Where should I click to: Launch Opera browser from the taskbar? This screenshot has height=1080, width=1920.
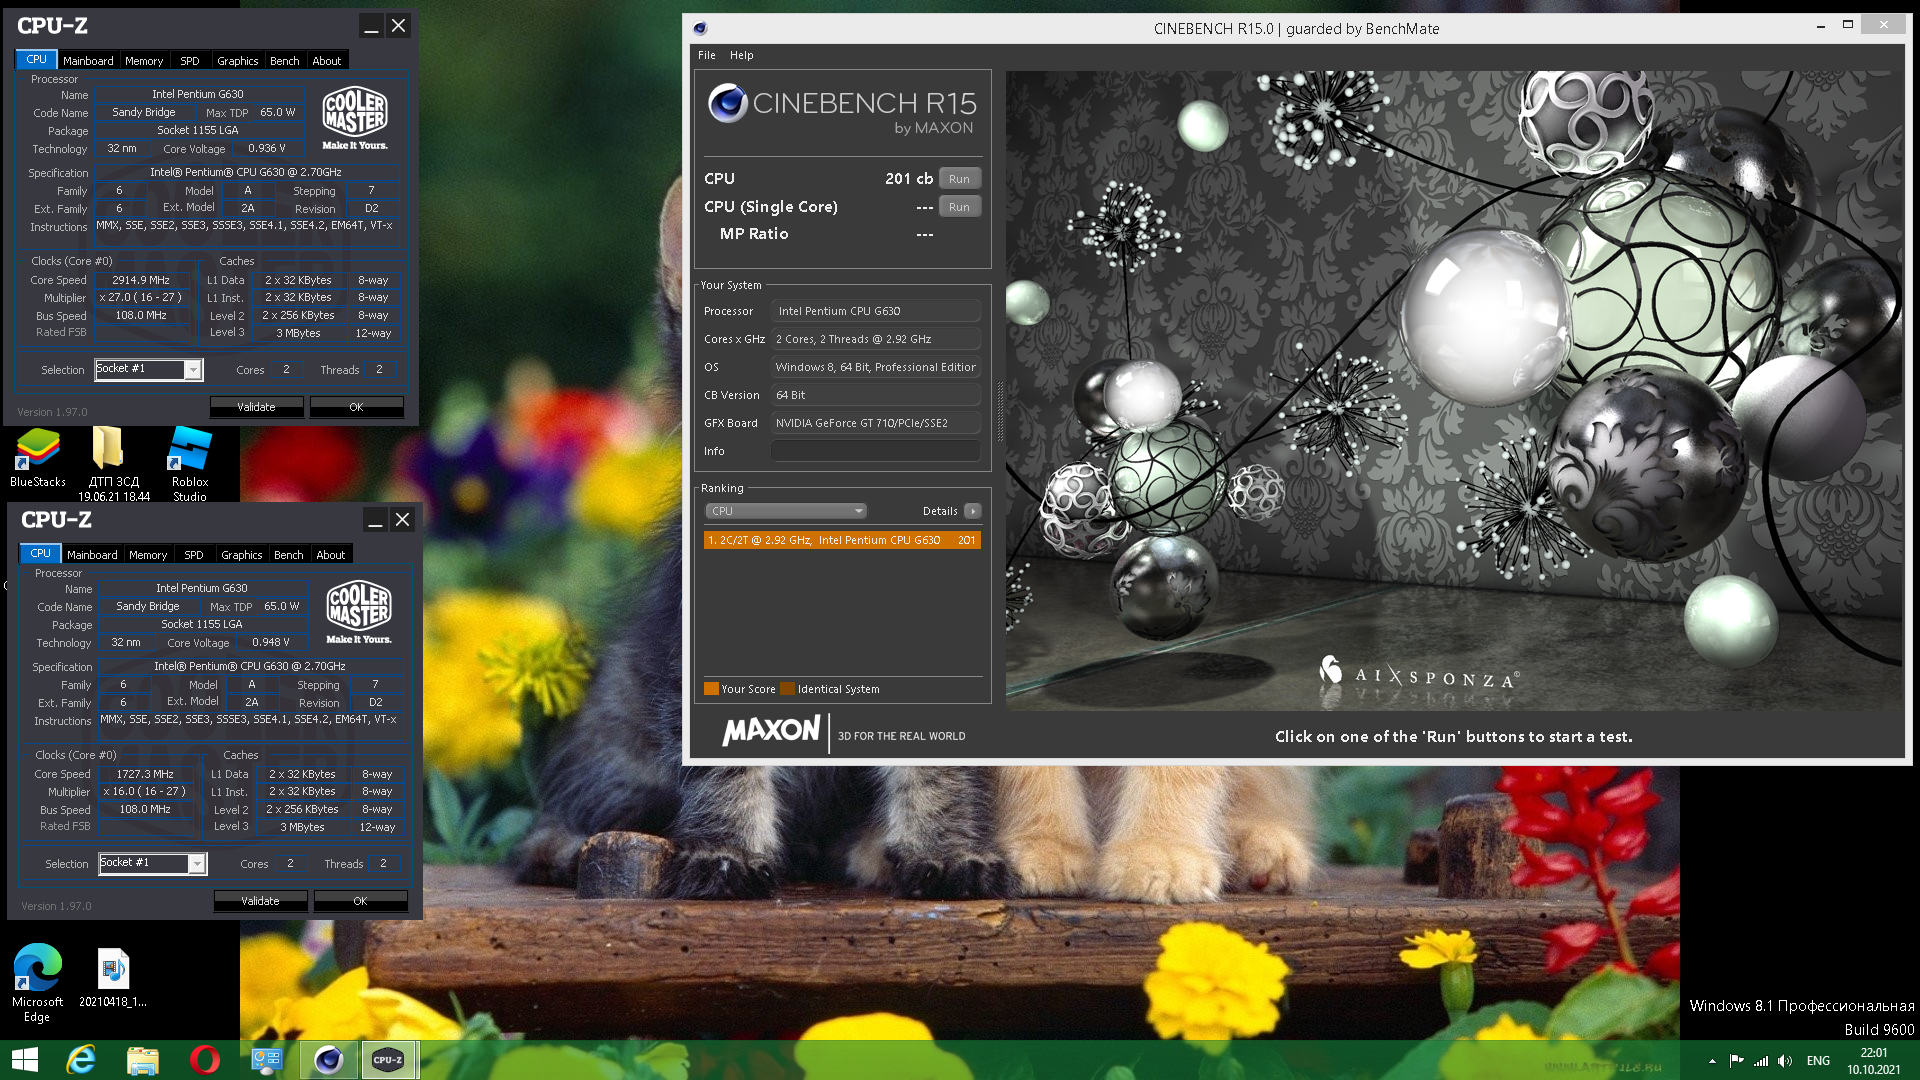click(x=205, y=1060)
